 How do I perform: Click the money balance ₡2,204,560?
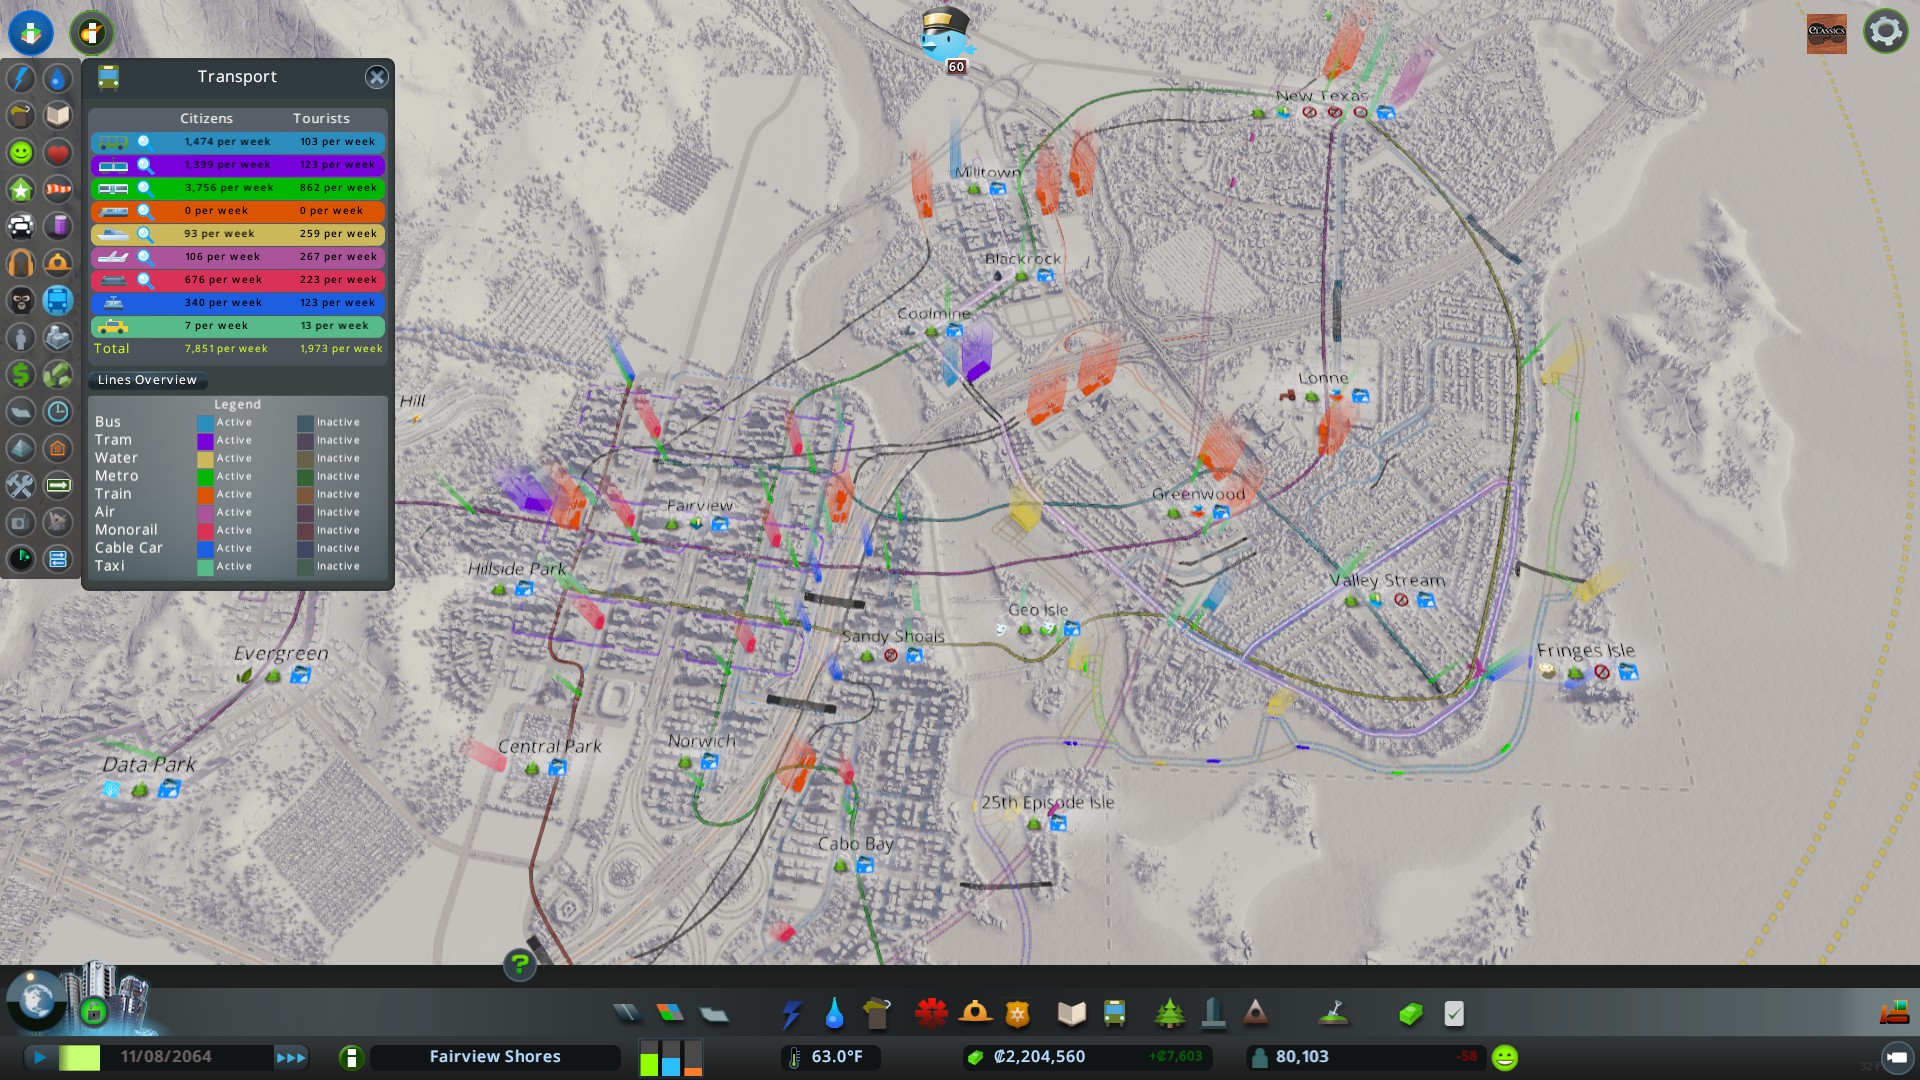(1039, 1057)
